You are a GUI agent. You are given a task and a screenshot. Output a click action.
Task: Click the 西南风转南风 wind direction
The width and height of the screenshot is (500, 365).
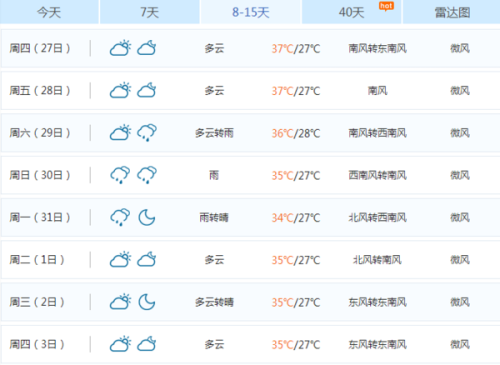[378, 175]
